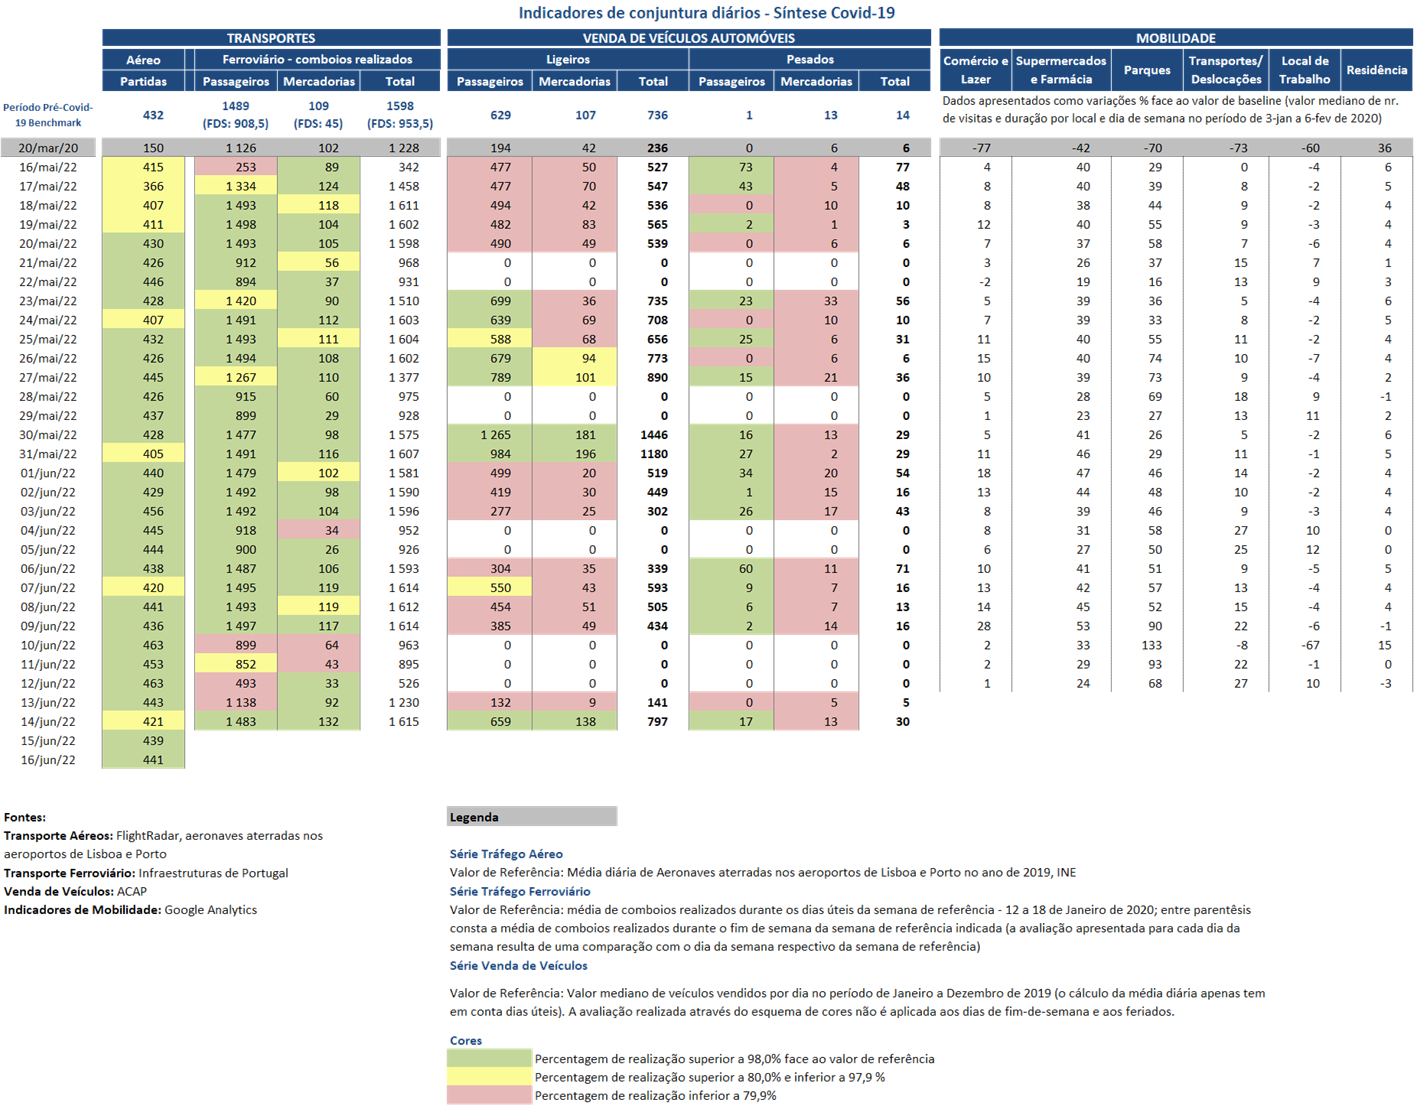Select the 30/mai/22 row label
Image resolution: width=1417 pixels, height=1109 pixels.
pos(48,435)
